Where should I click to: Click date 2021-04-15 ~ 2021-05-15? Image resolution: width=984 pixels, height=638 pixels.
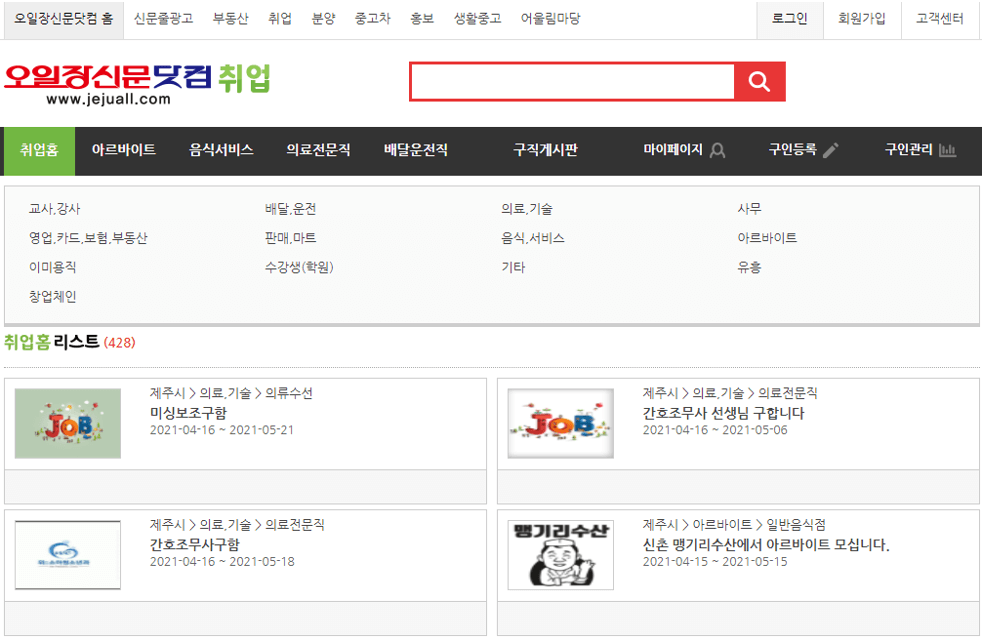(715, 562)
